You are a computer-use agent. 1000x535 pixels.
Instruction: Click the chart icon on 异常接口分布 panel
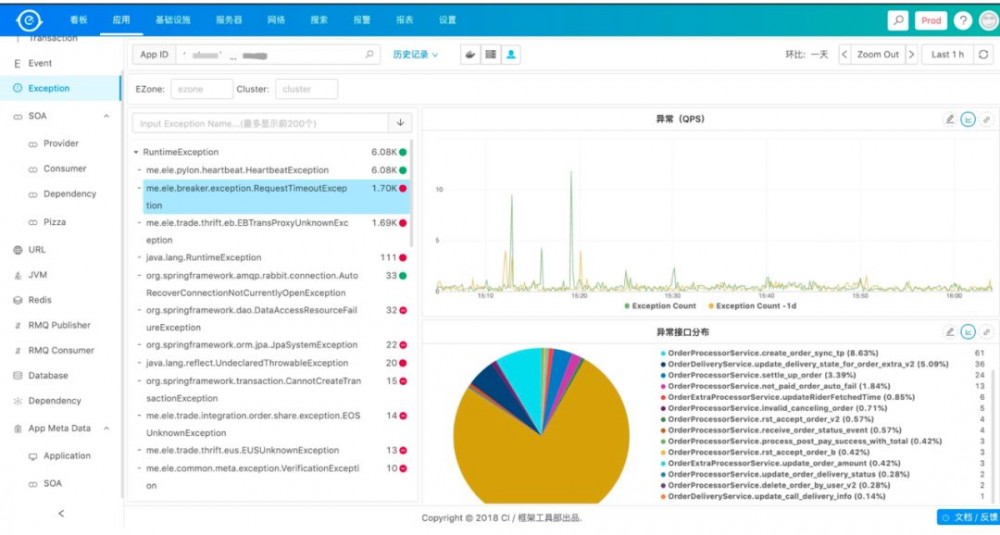pos(968,332)
